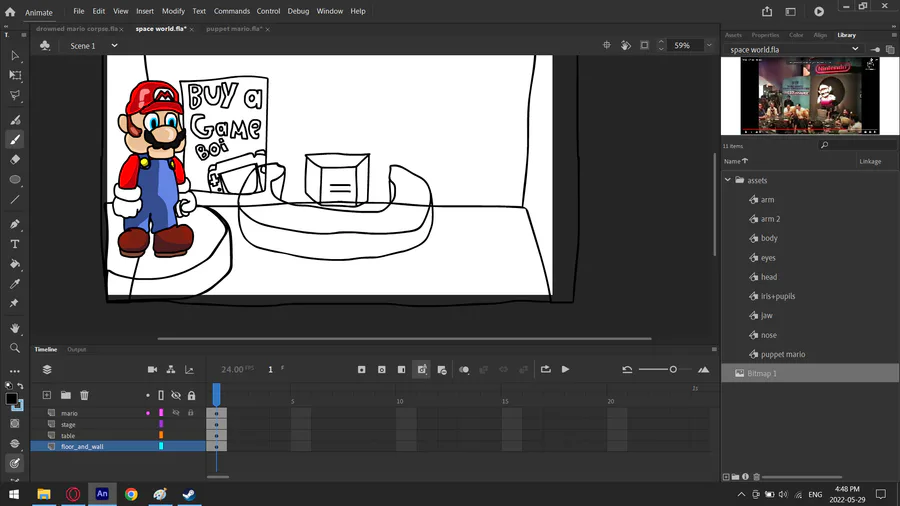The image size is (900, 506).
Task: Show parenting view in timeline
Action: (170, 369)
